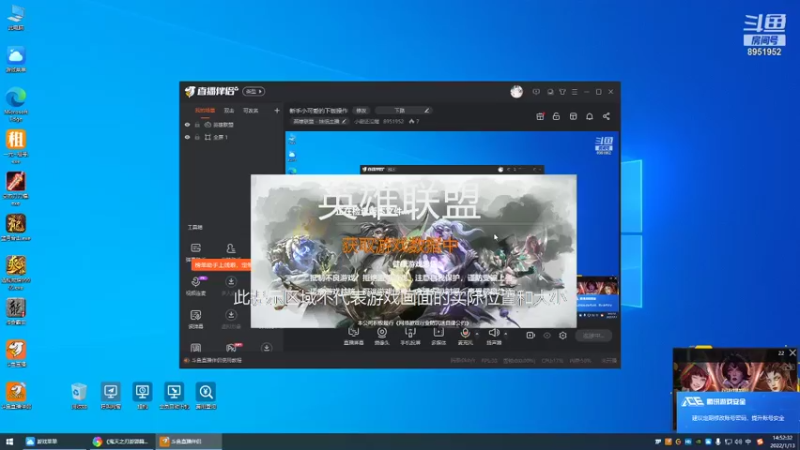Add a screen capture source (直播屏幕)

354,336
